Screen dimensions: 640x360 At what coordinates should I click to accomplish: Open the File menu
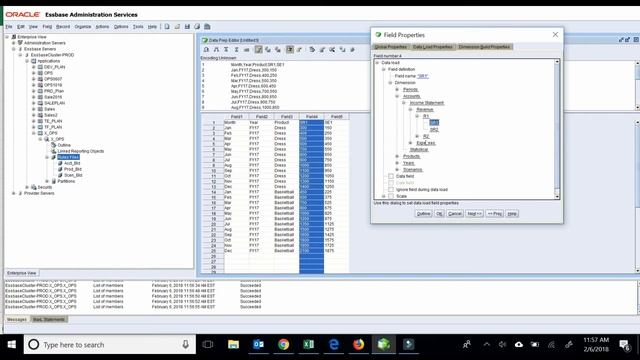9,27
